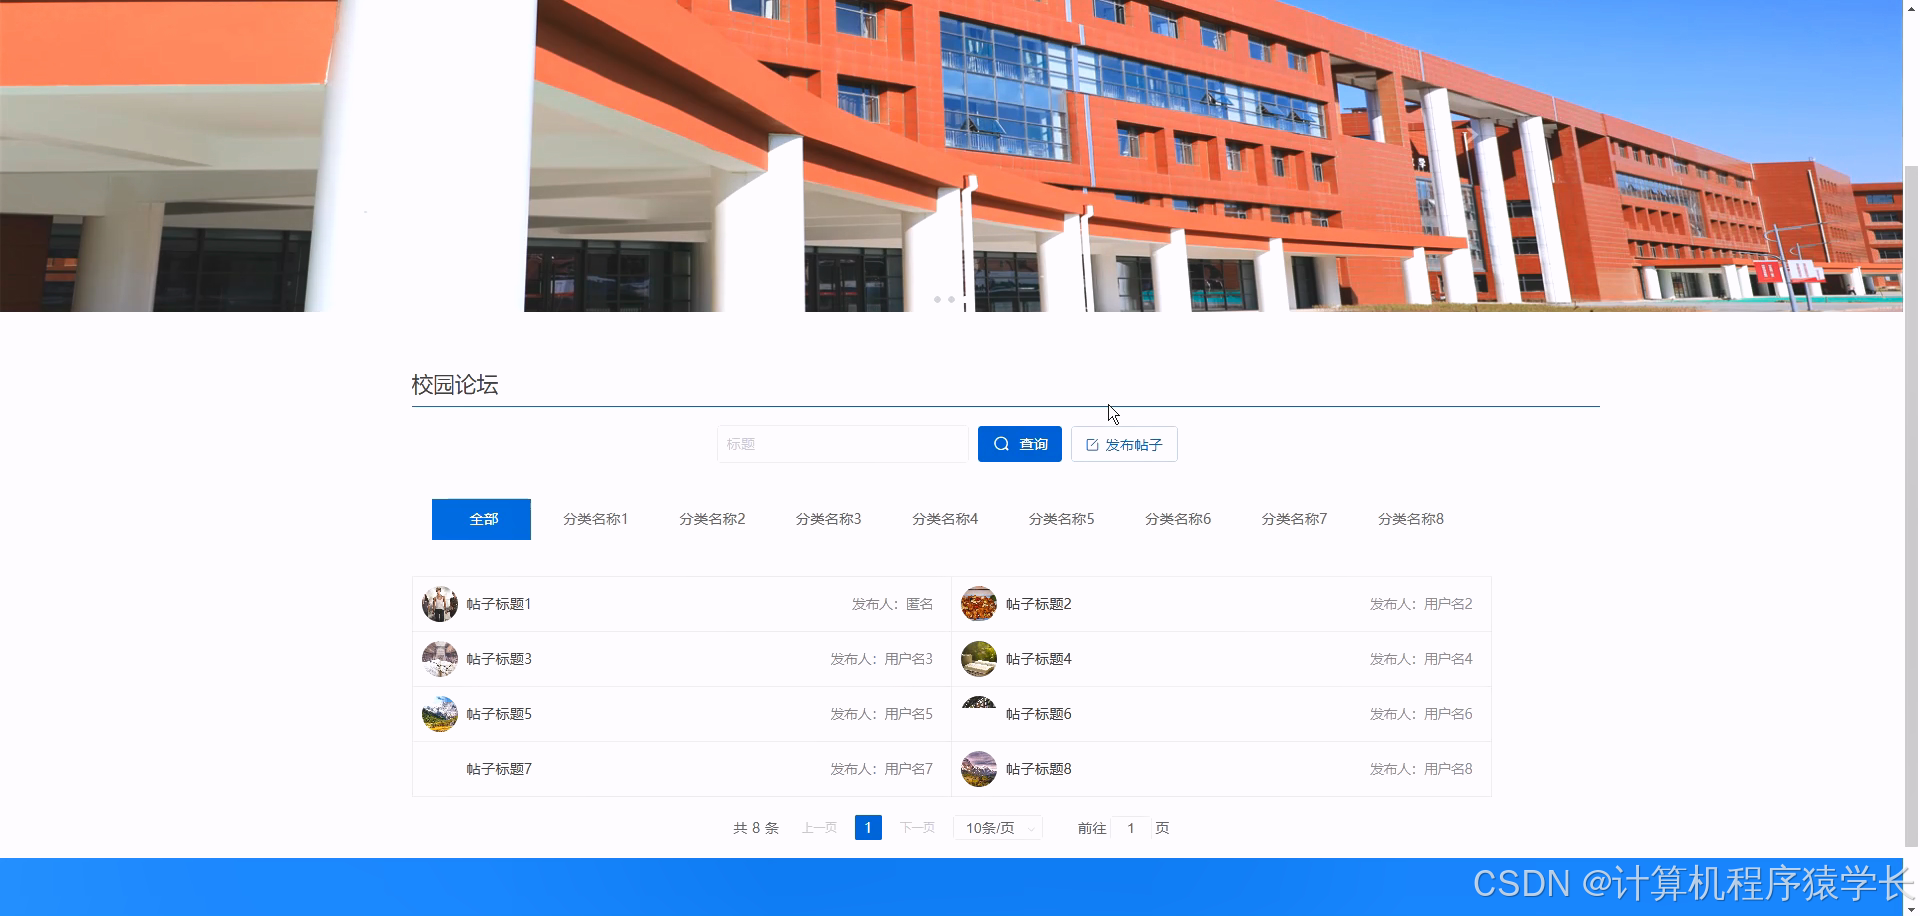Viewport: 1920px width, 916px height.
Task: Open the post 帖子标题4
Action: coord(1039,658)
